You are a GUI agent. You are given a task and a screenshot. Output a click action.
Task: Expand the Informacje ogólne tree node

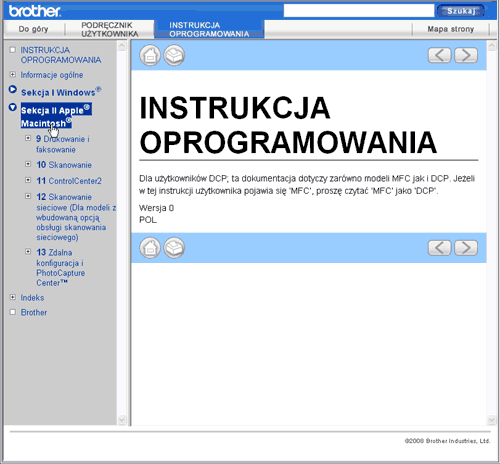[x=13, y=74]
